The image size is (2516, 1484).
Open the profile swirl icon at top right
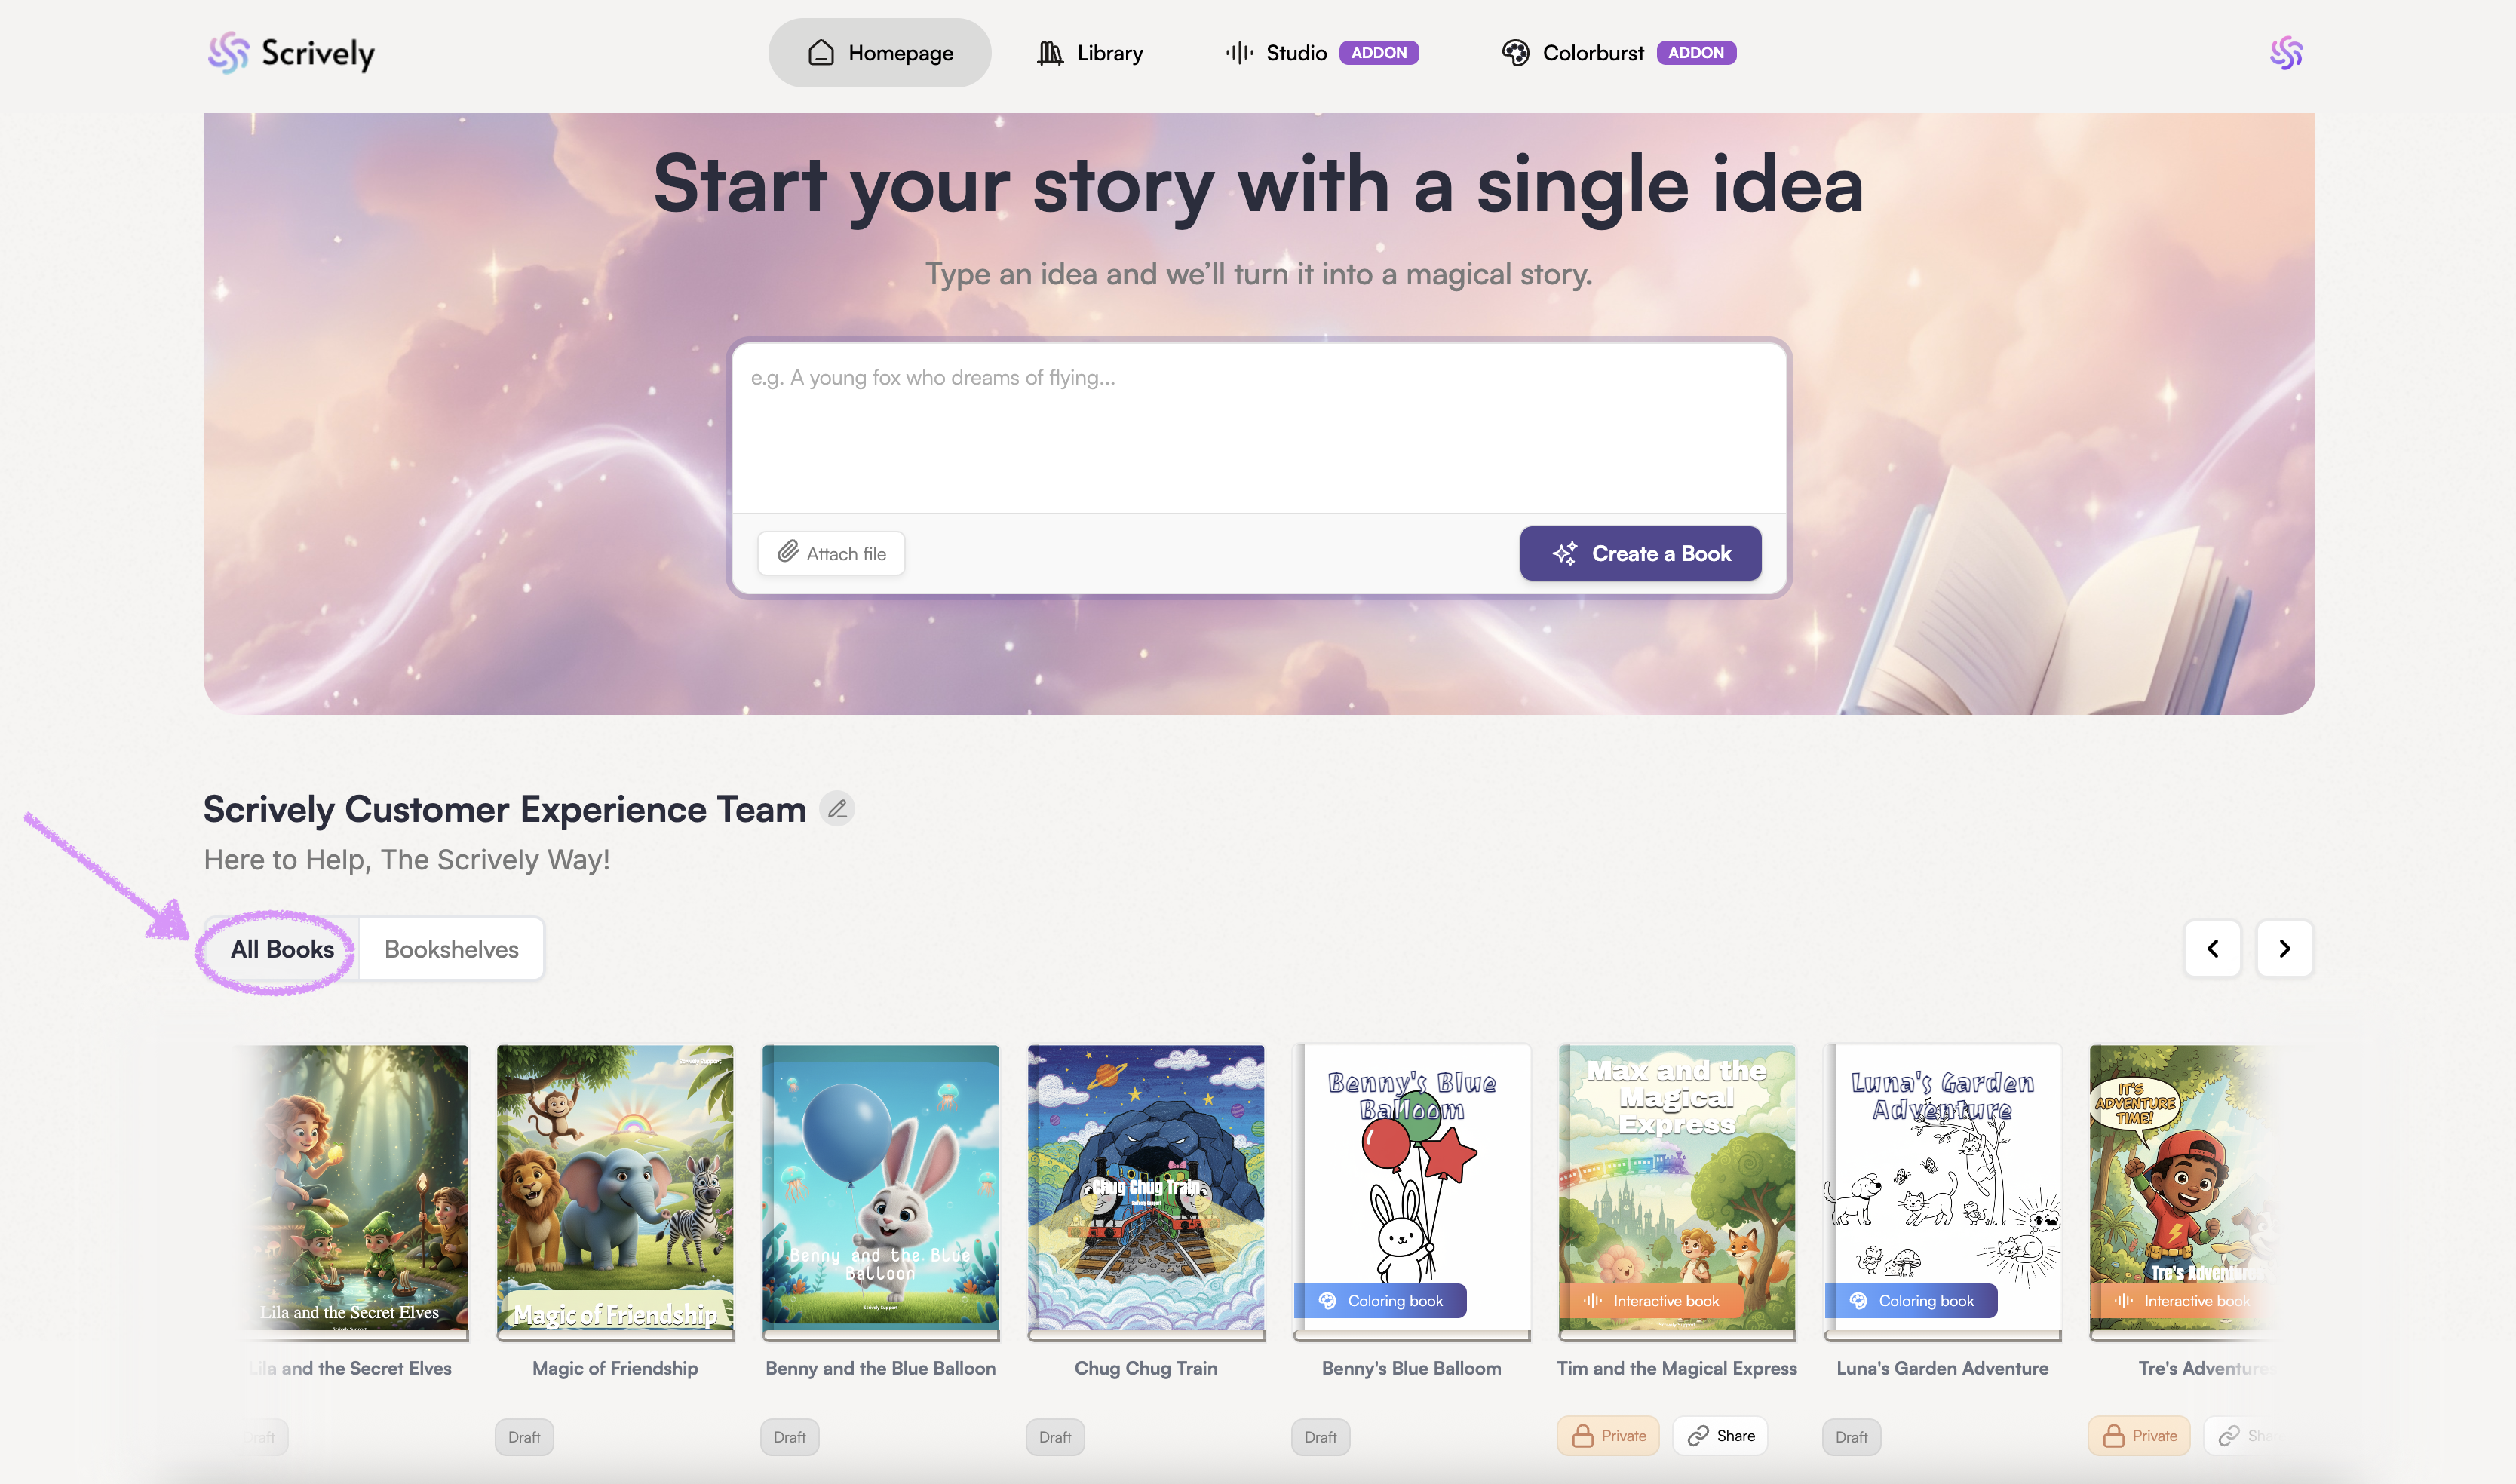pos(2286,53)
